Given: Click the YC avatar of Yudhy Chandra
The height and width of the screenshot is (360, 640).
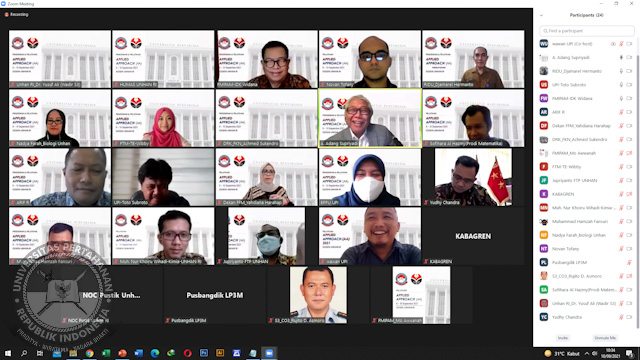Looking at the screenshot, I should (544, 317).
